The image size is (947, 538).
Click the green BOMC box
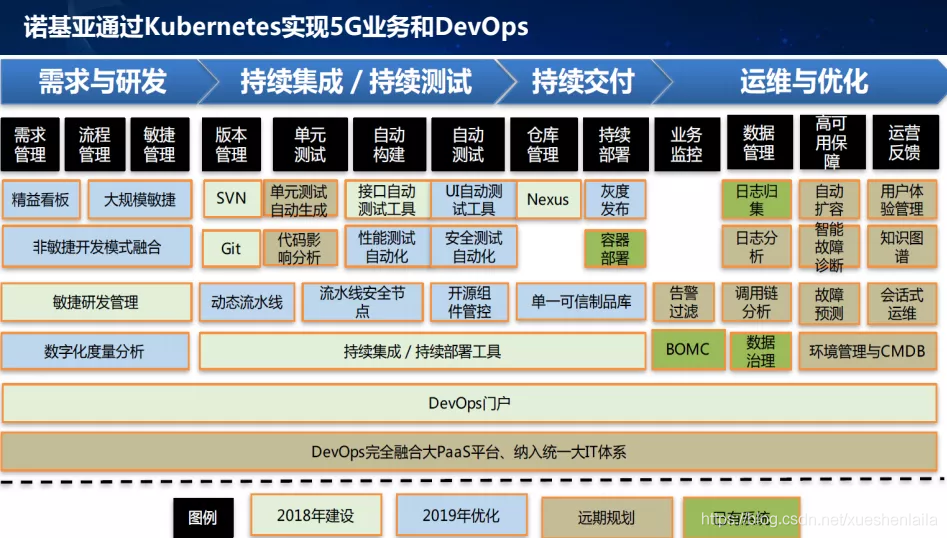(688, 349)
